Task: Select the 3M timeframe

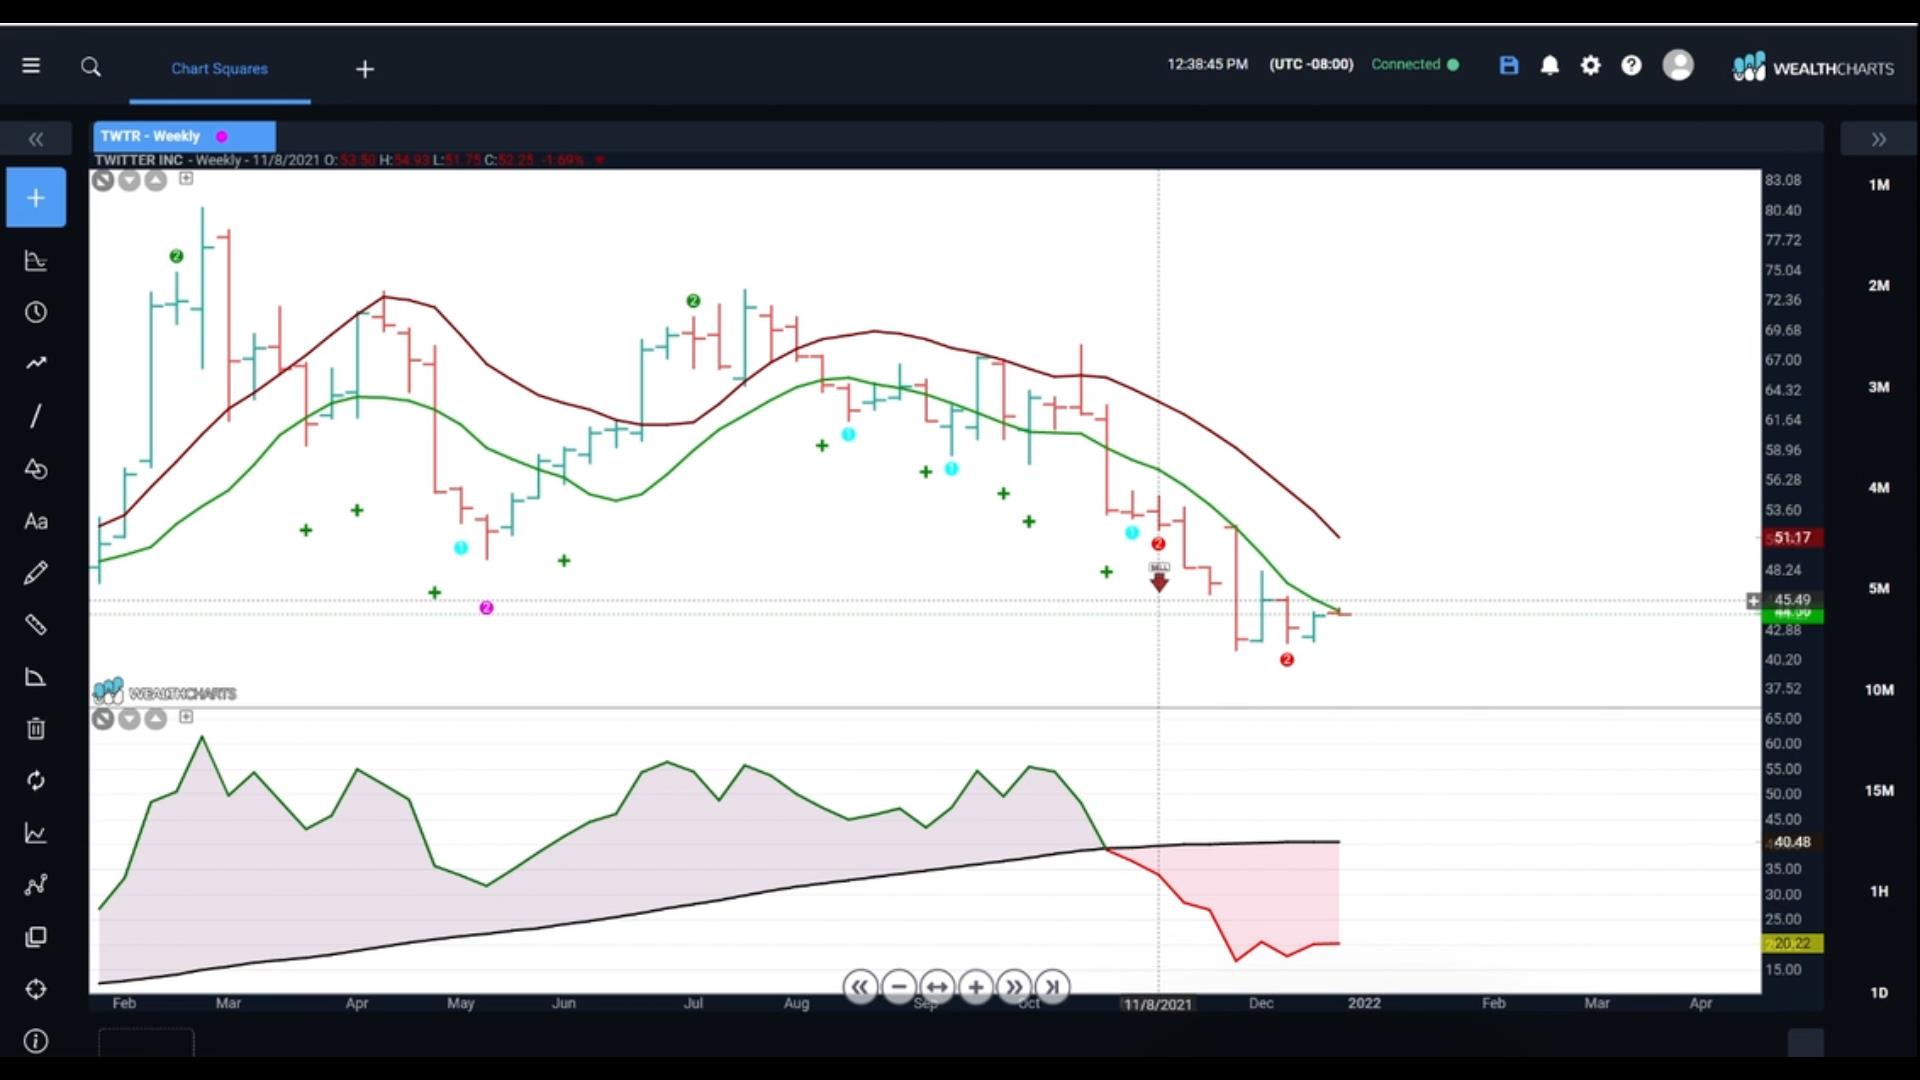Action: tap(1879, 387)
